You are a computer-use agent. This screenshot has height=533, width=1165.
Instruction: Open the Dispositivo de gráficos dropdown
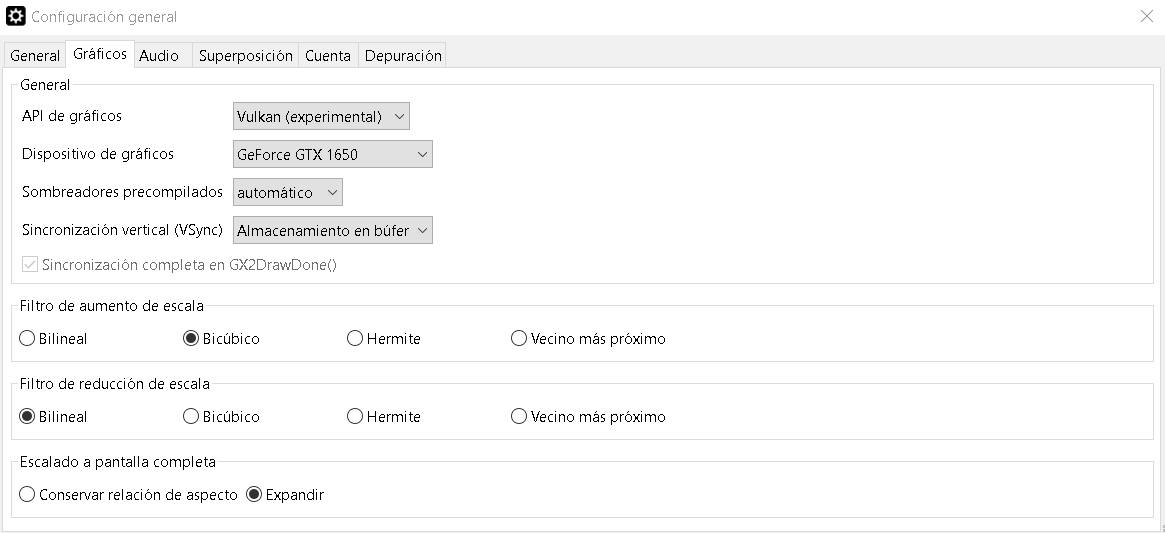point(332,155)
